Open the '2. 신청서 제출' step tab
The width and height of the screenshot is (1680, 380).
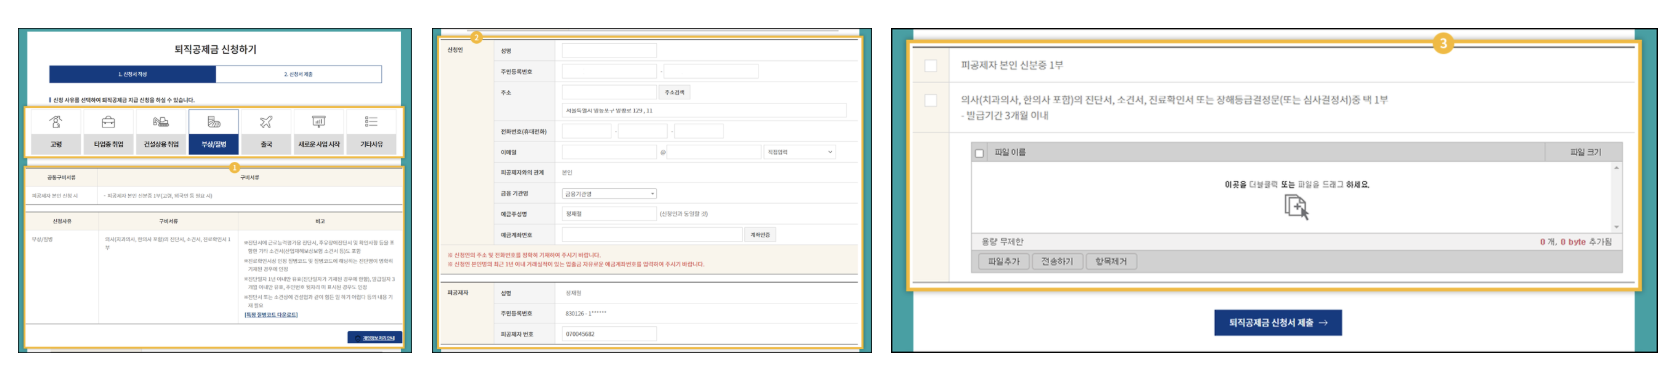coord(298,74)
